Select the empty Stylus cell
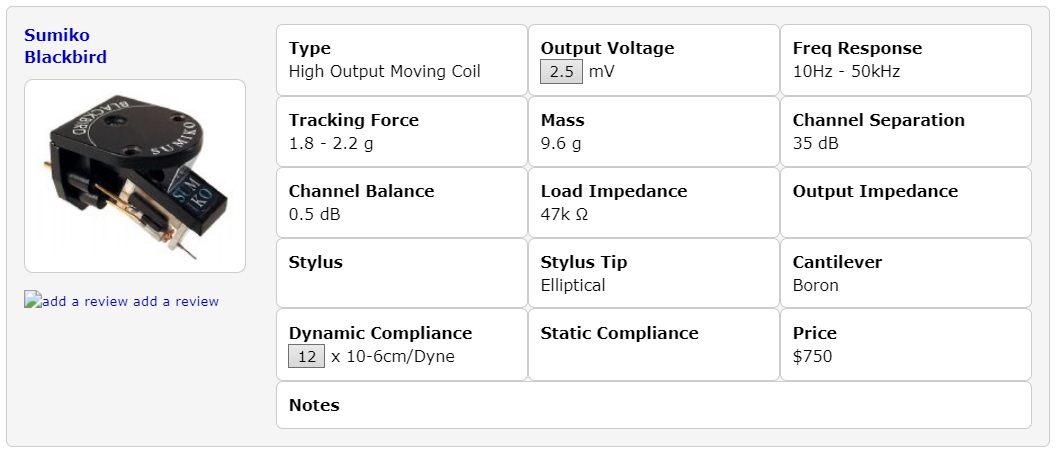 401,273
